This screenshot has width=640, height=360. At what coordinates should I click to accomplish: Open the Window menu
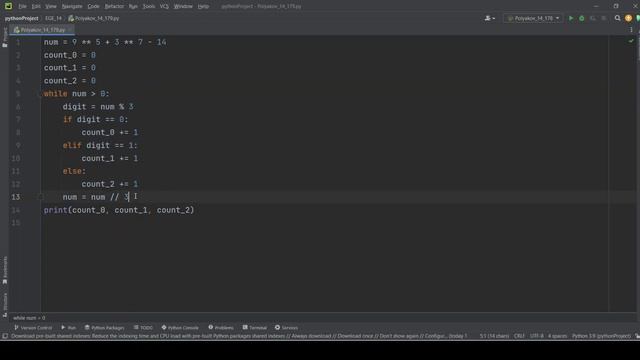click(183, 6)
